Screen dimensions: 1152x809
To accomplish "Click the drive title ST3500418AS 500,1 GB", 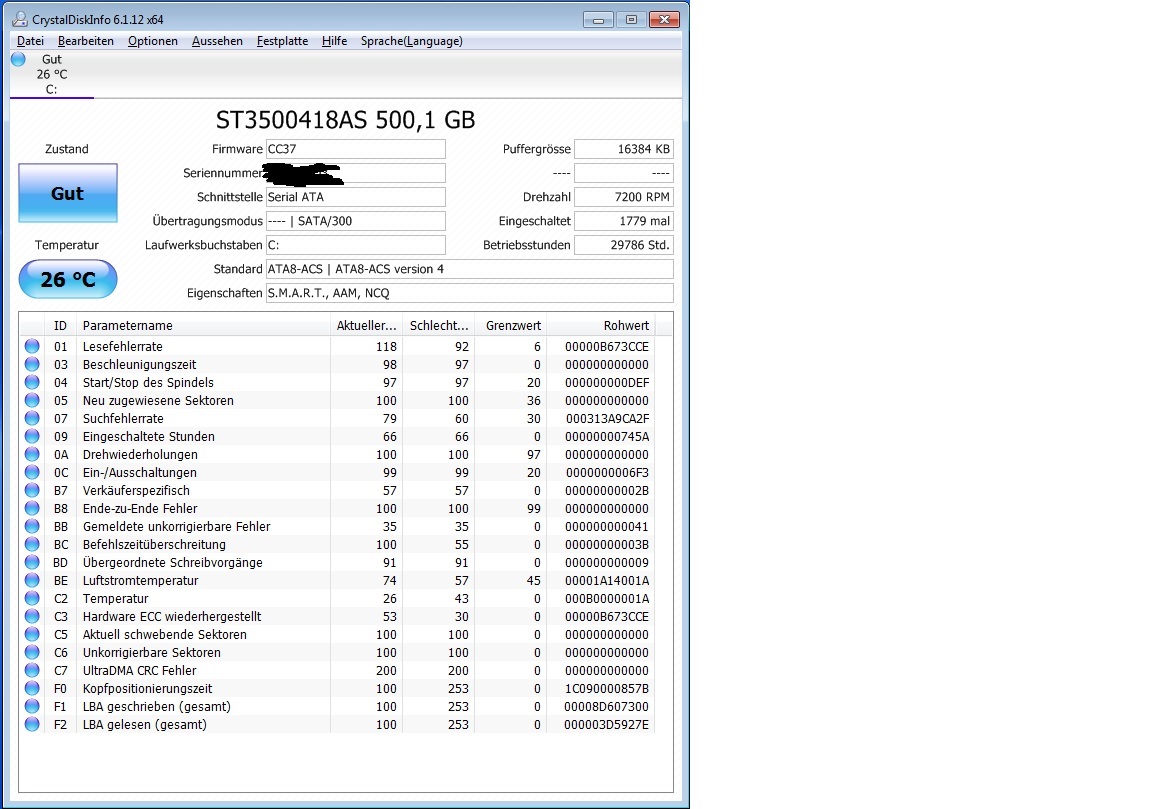I will pos(345,120).
